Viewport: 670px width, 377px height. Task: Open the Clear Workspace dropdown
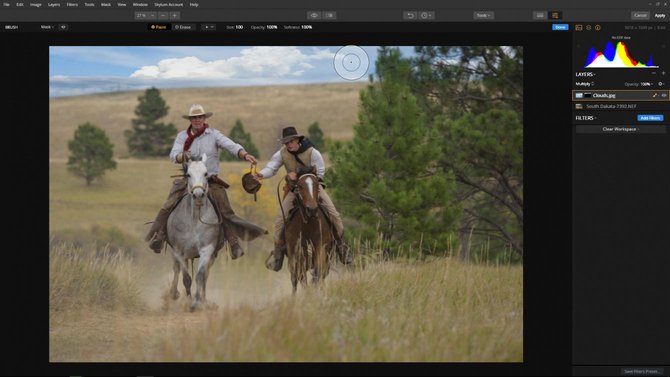620,129
